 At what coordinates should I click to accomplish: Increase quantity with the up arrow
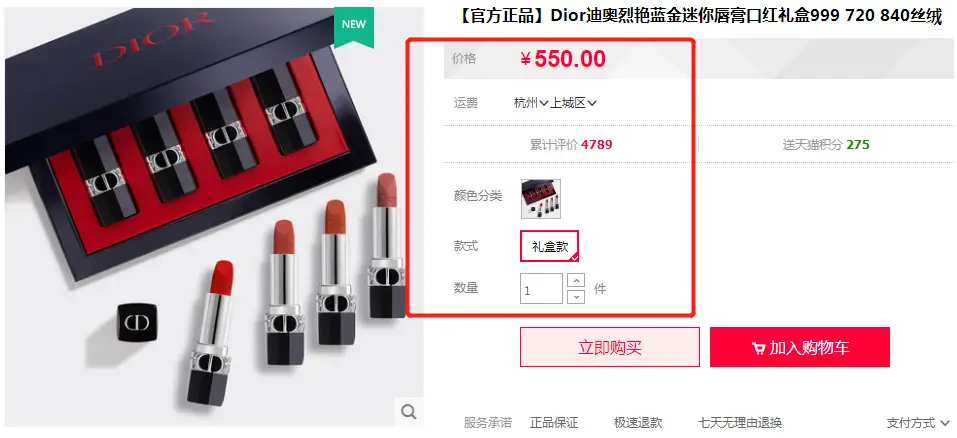coord(576,281)
